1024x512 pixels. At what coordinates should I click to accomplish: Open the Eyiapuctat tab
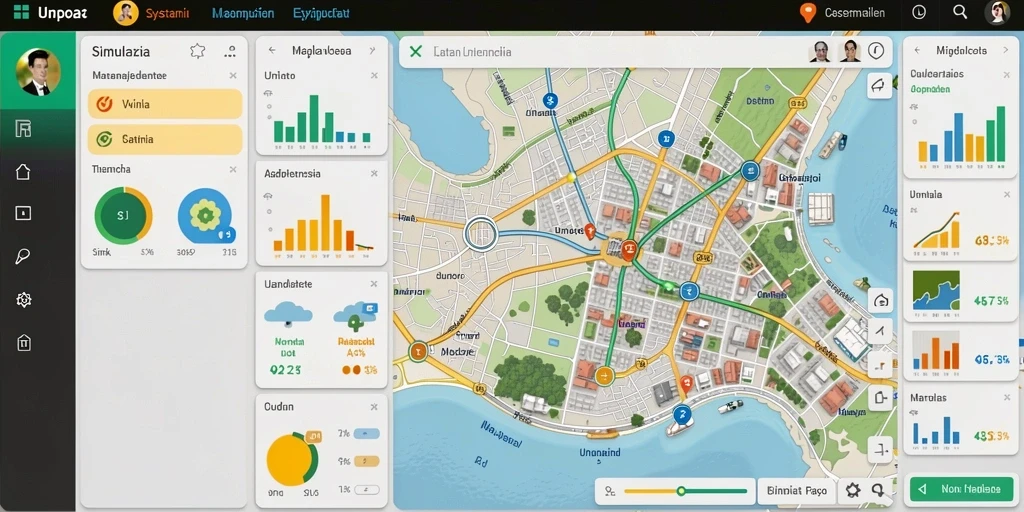[321, 13]
